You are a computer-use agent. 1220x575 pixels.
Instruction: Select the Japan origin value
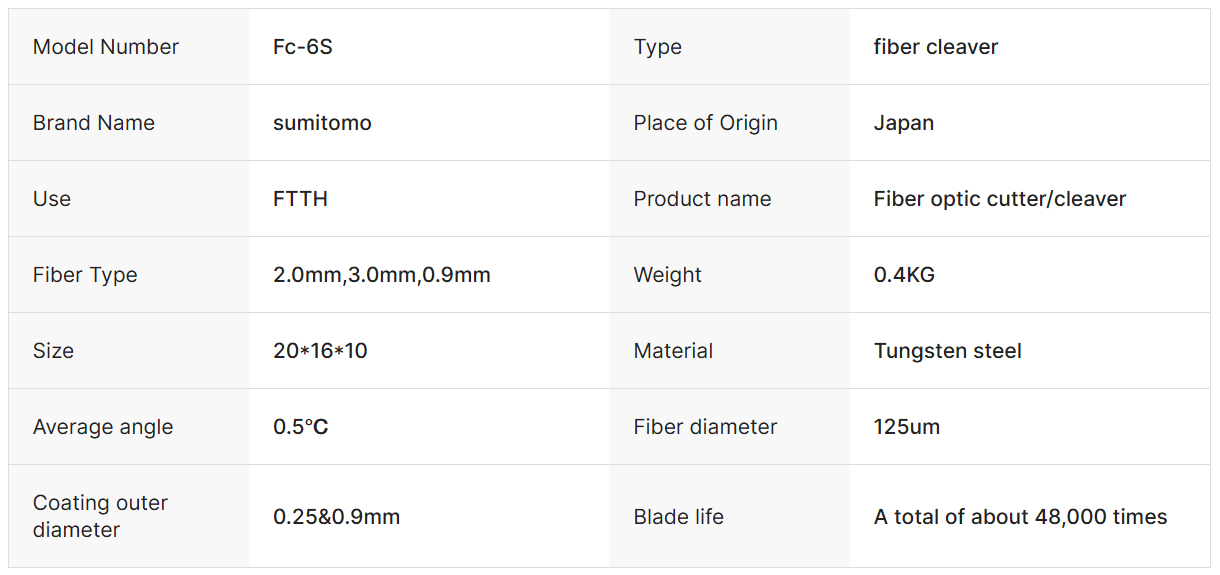pos(904,123)
